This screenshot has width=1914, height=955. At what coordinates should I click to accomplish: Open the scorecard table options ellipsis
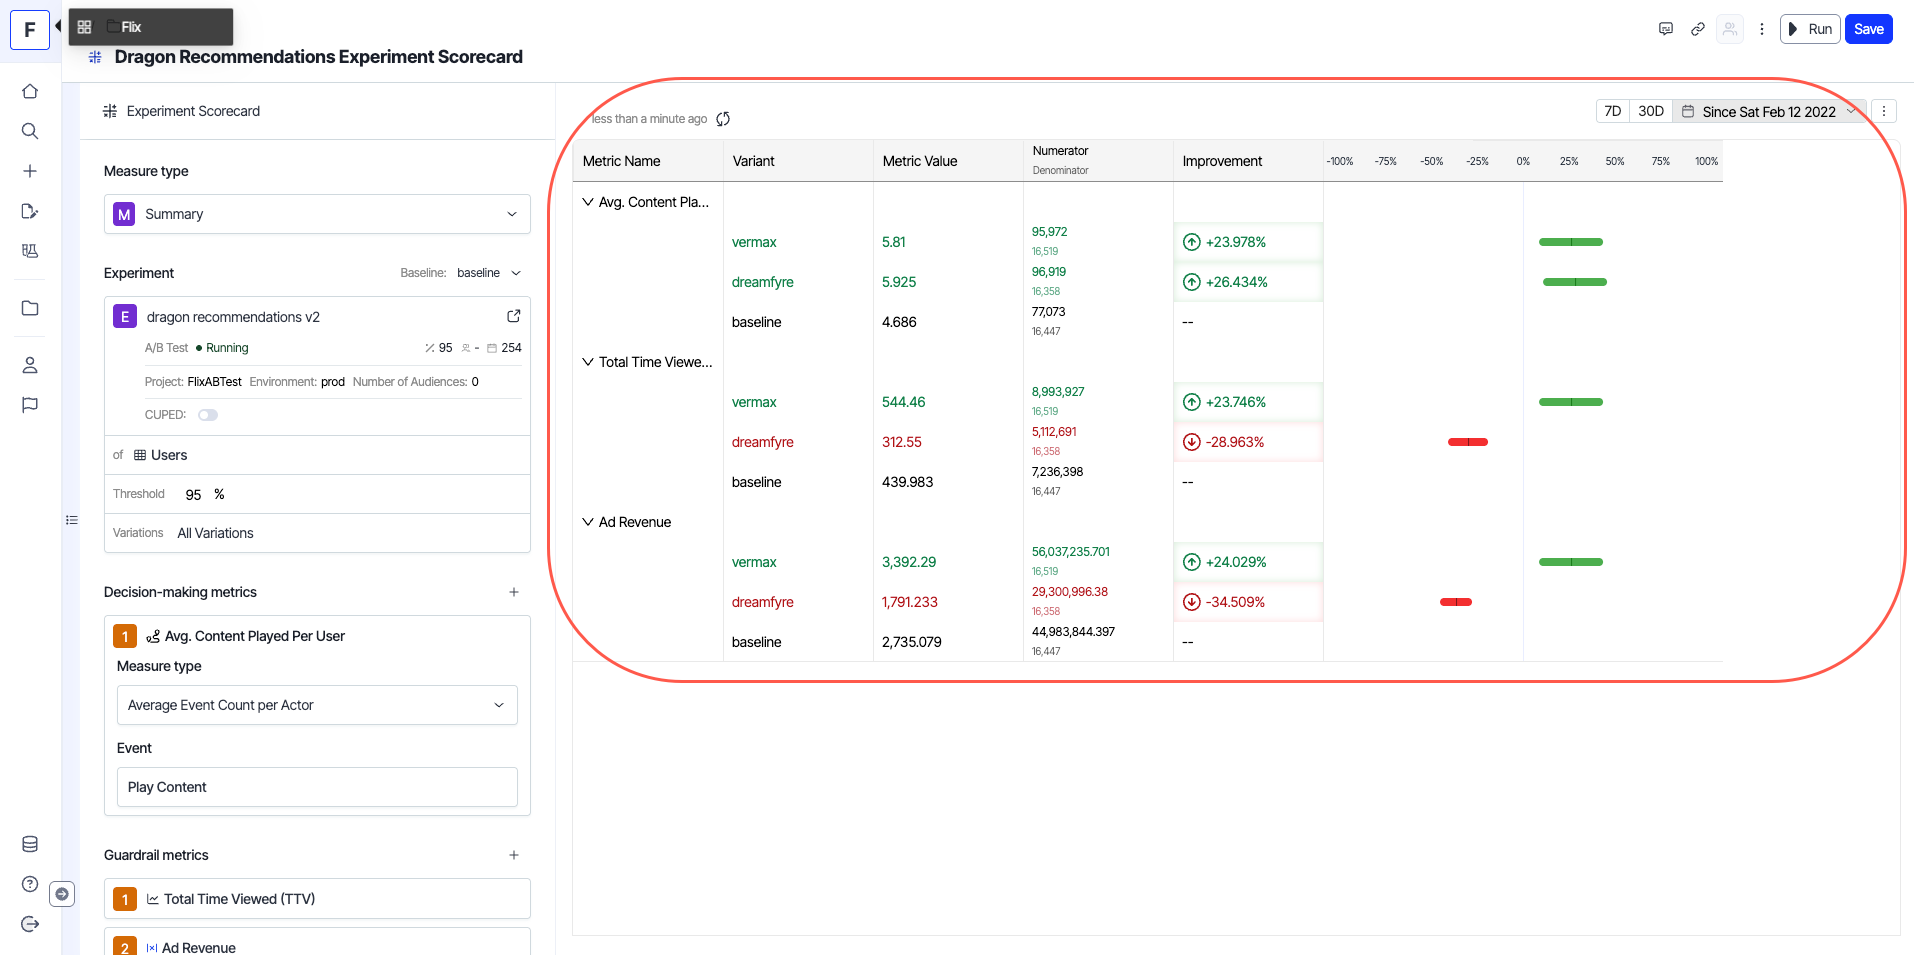click(1884, 111)
